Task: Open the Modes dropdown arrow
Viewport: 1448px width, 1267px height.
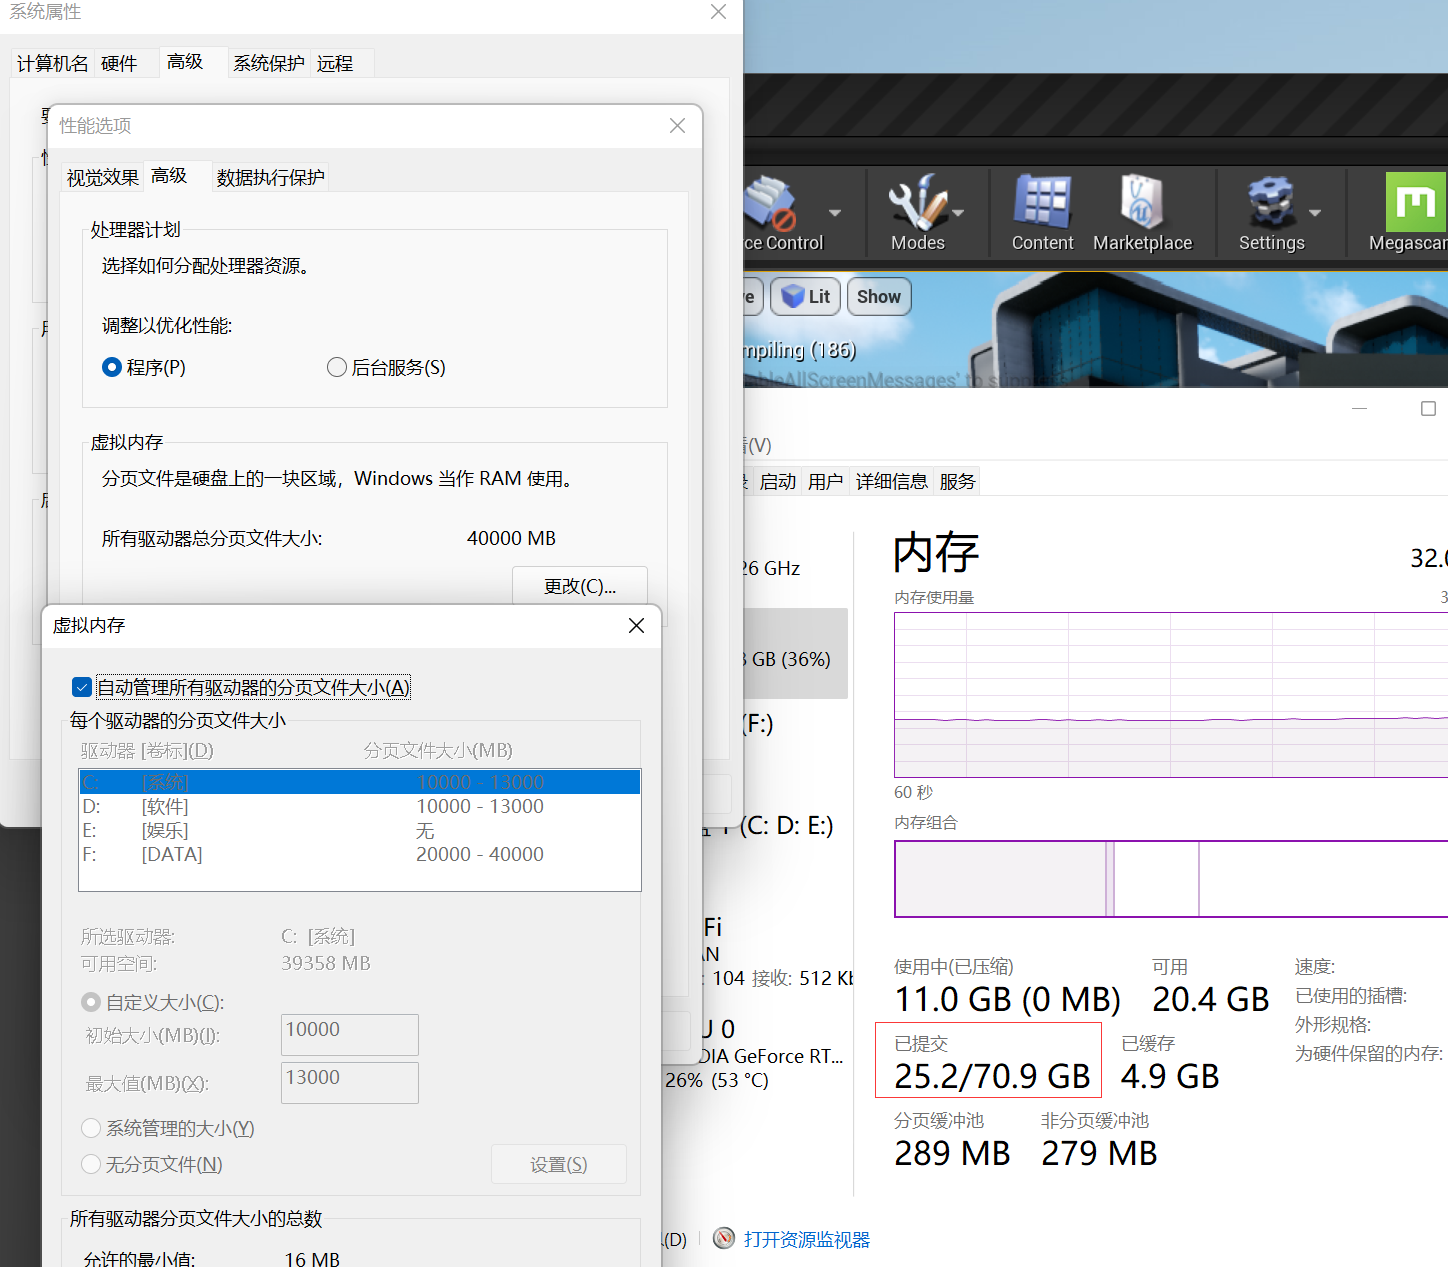Action: [x=956, y=213]
